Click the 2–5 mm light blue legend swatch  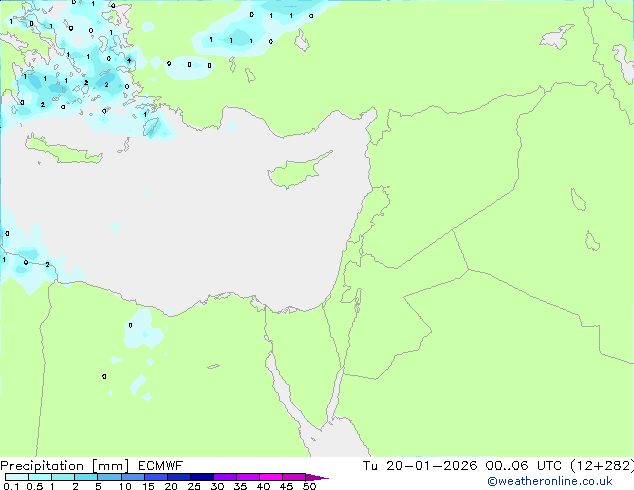coord(86,477)
